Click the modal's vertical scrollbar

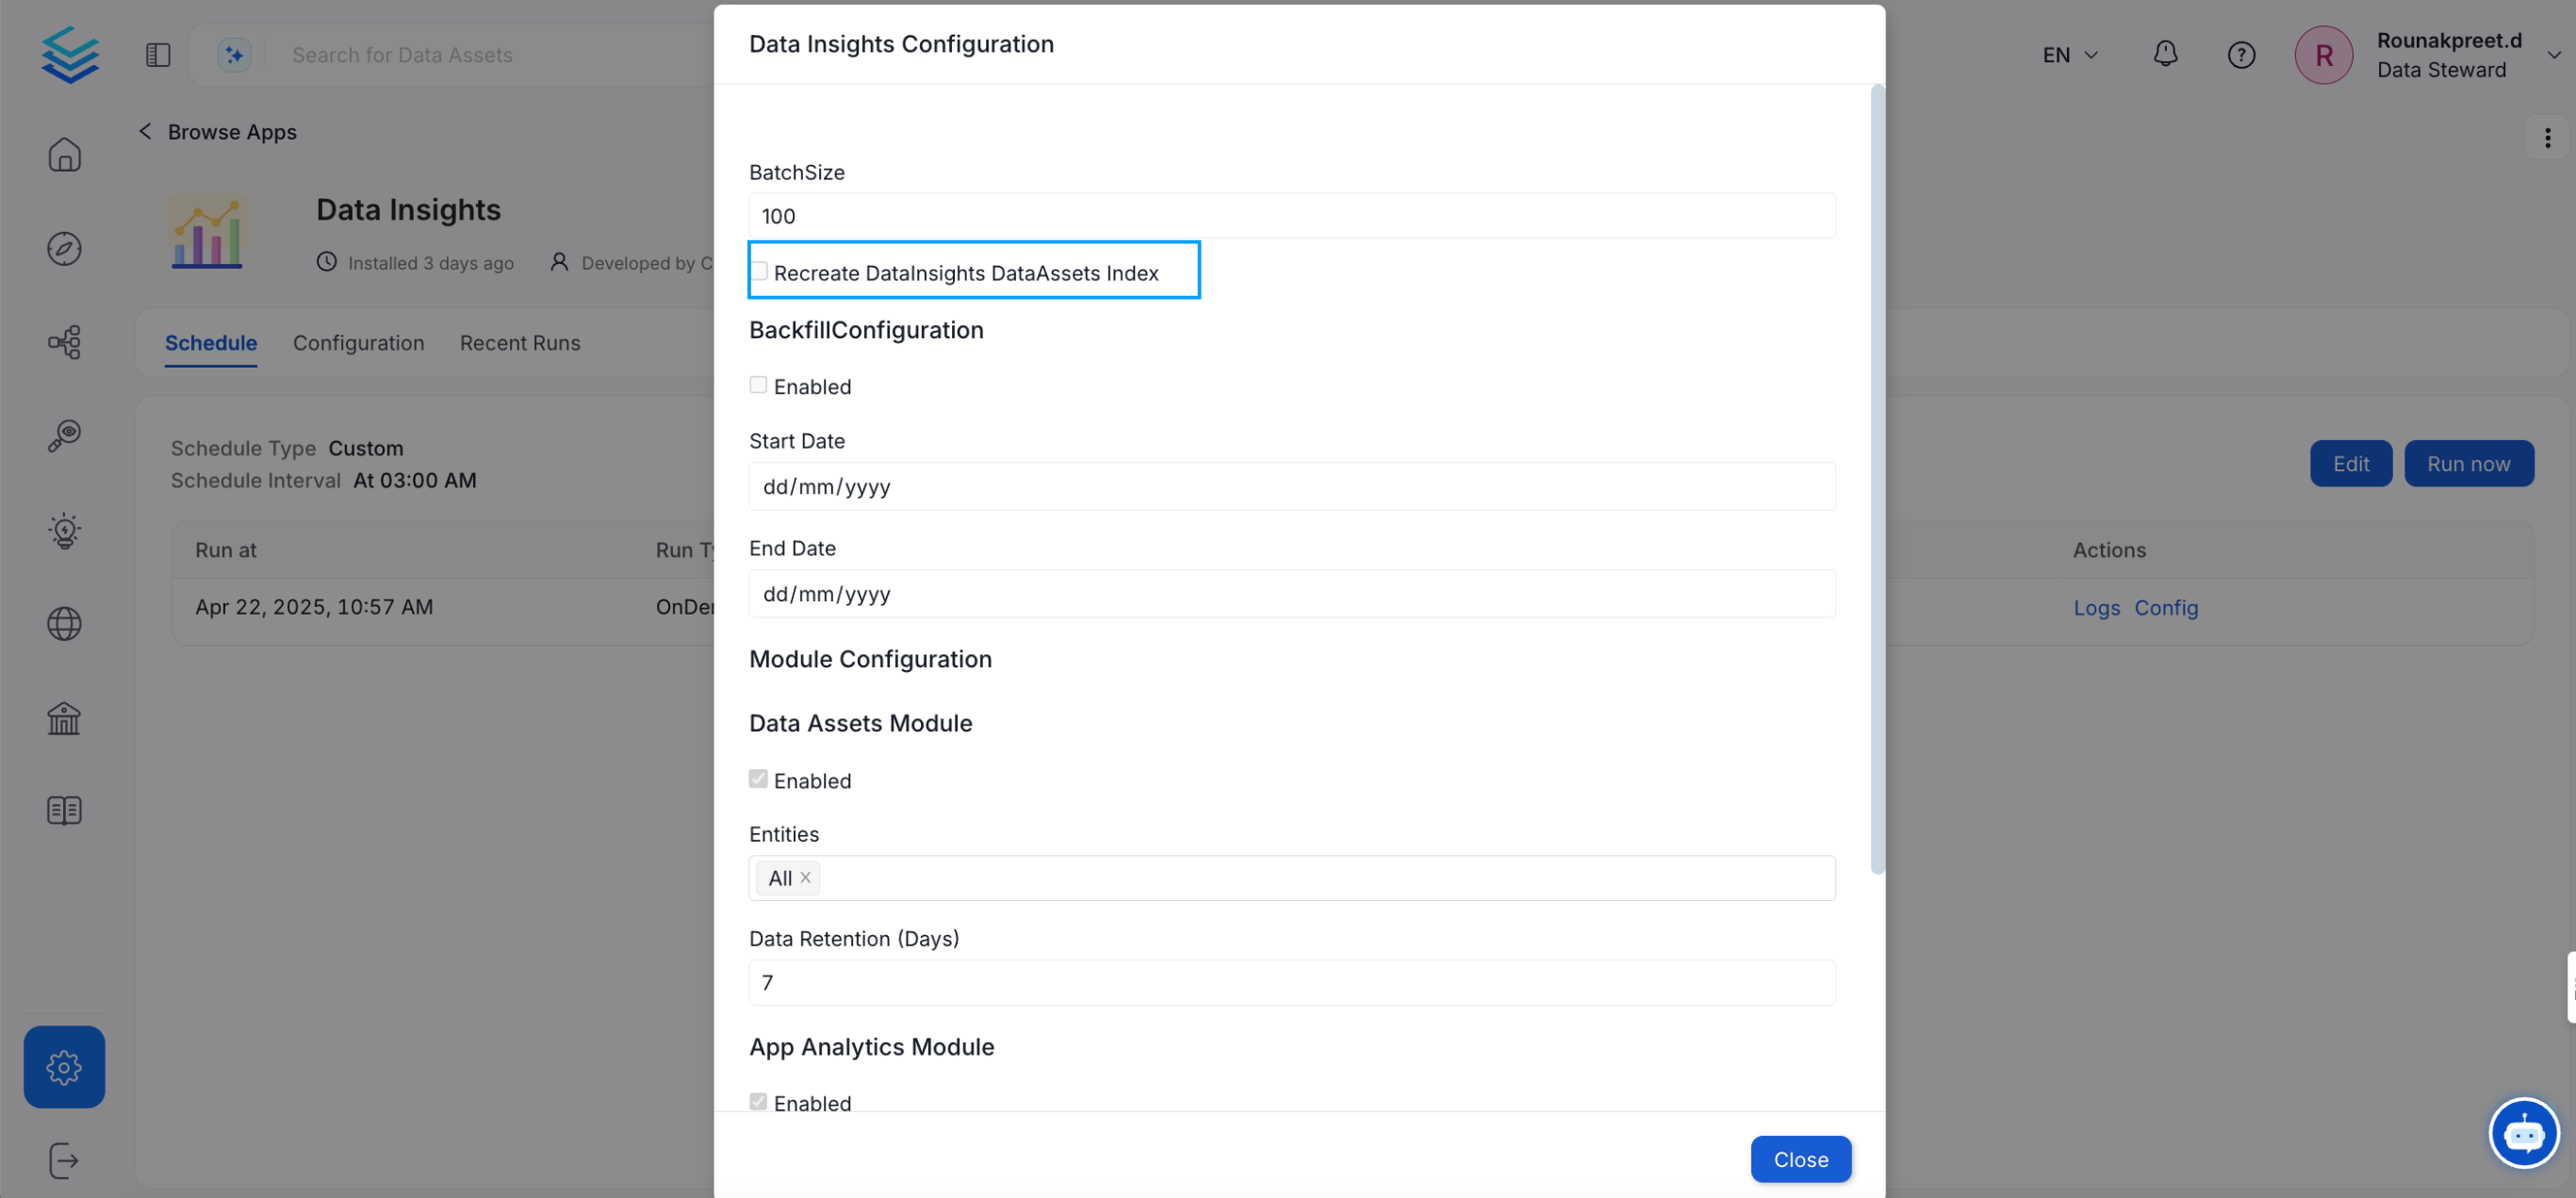pyautogui.click(x=1877, y=480)
